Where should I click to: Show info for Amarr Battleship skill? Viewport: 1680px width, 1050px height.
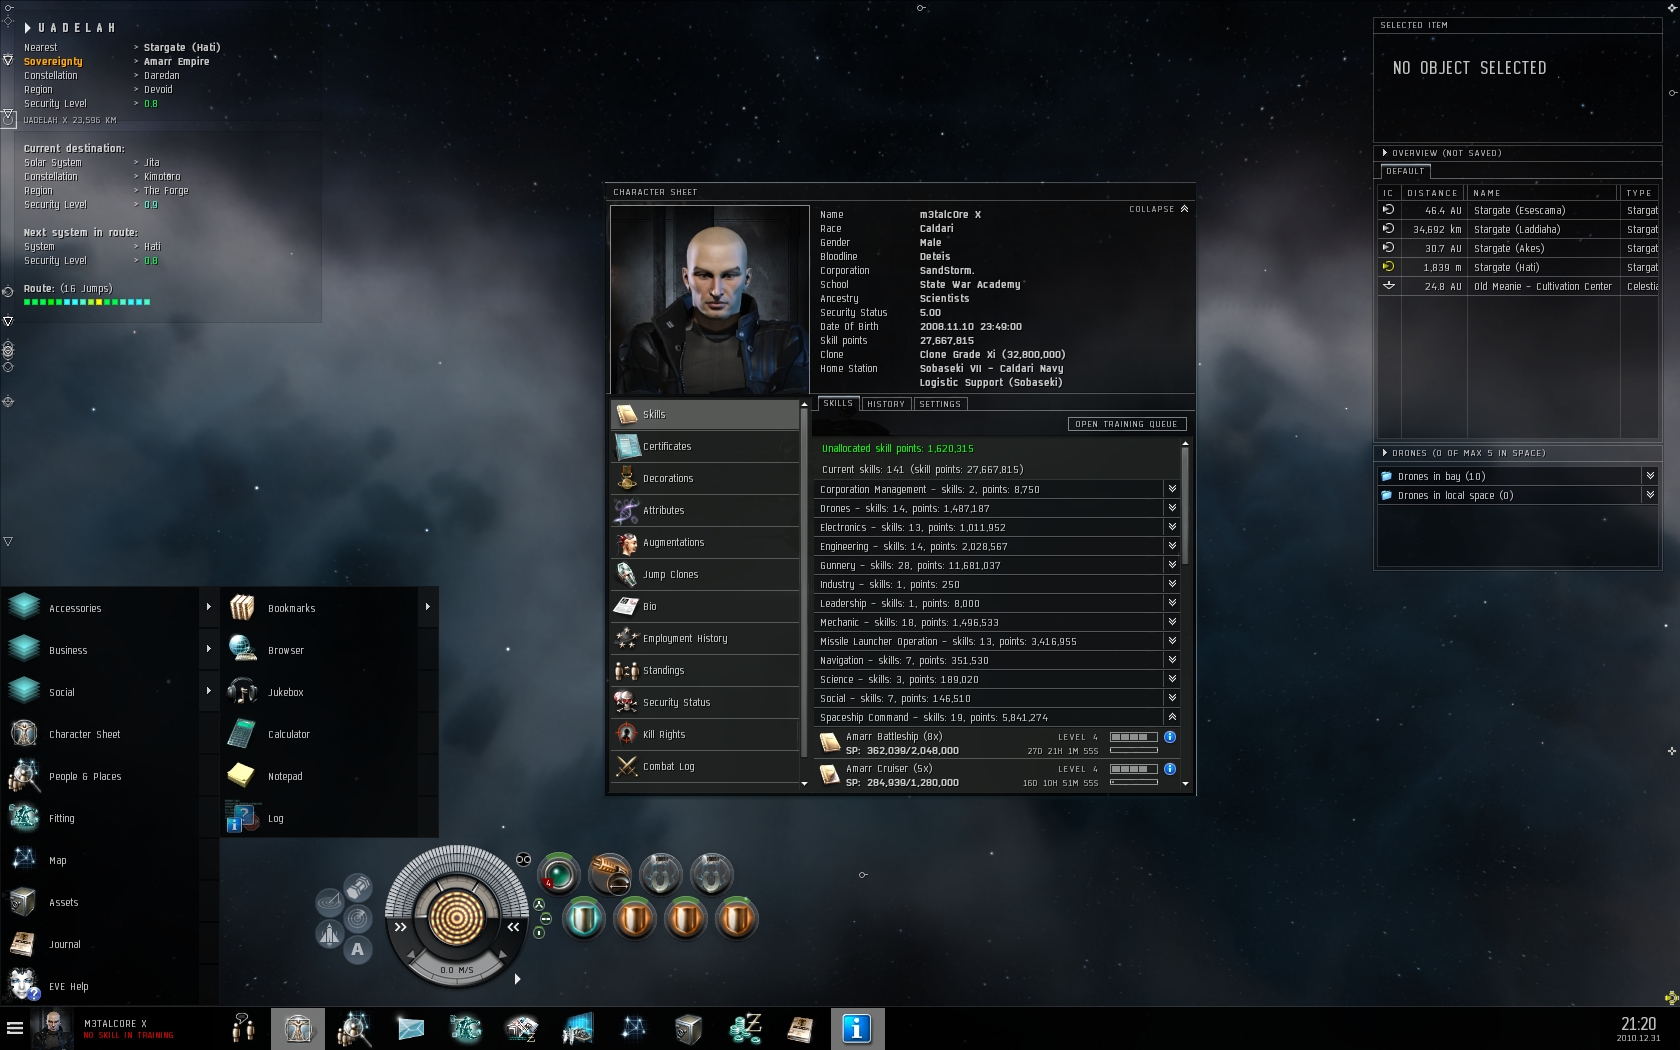coord(1170,737)
